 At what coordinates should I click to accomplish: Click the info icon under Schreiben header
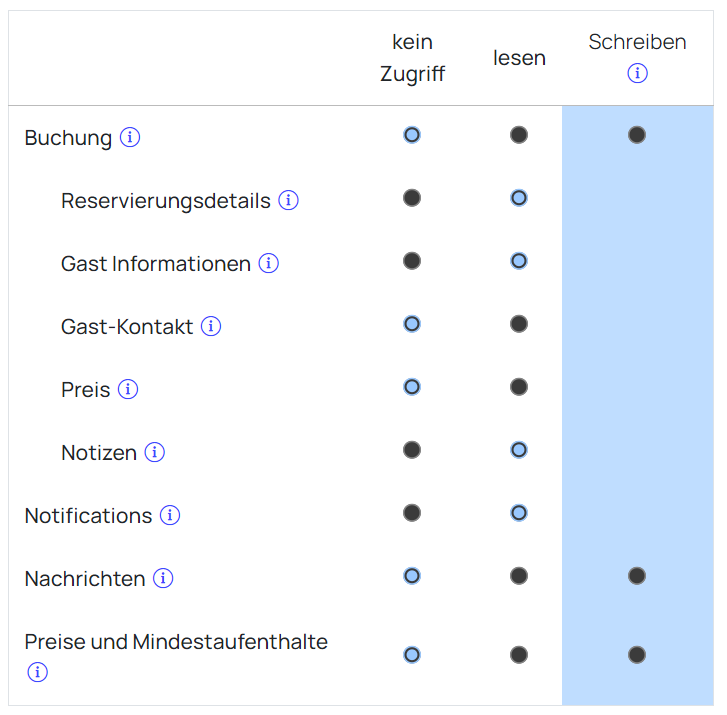(637, 73)
